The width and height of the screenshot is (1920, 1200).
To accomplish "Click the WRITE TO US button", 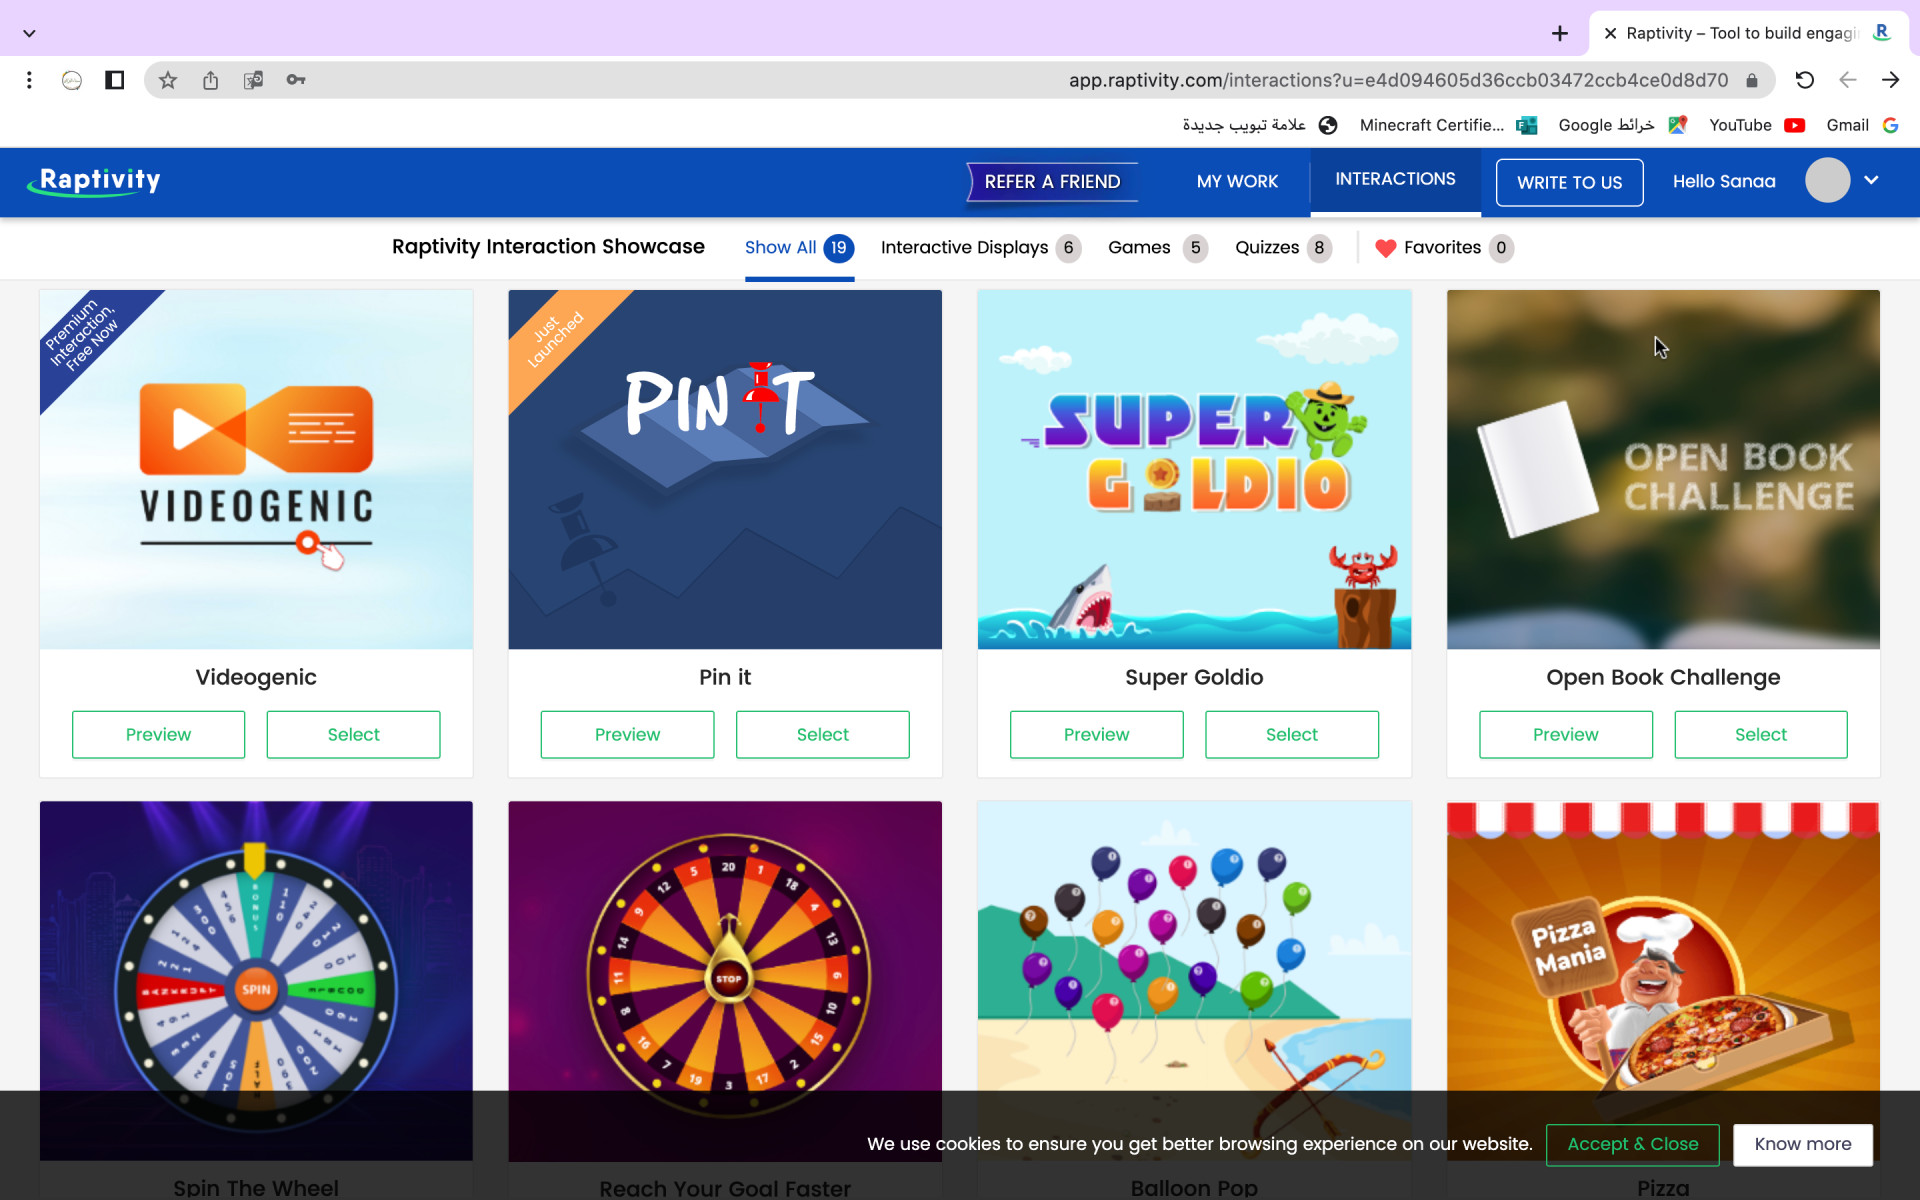I will 1569,183.
